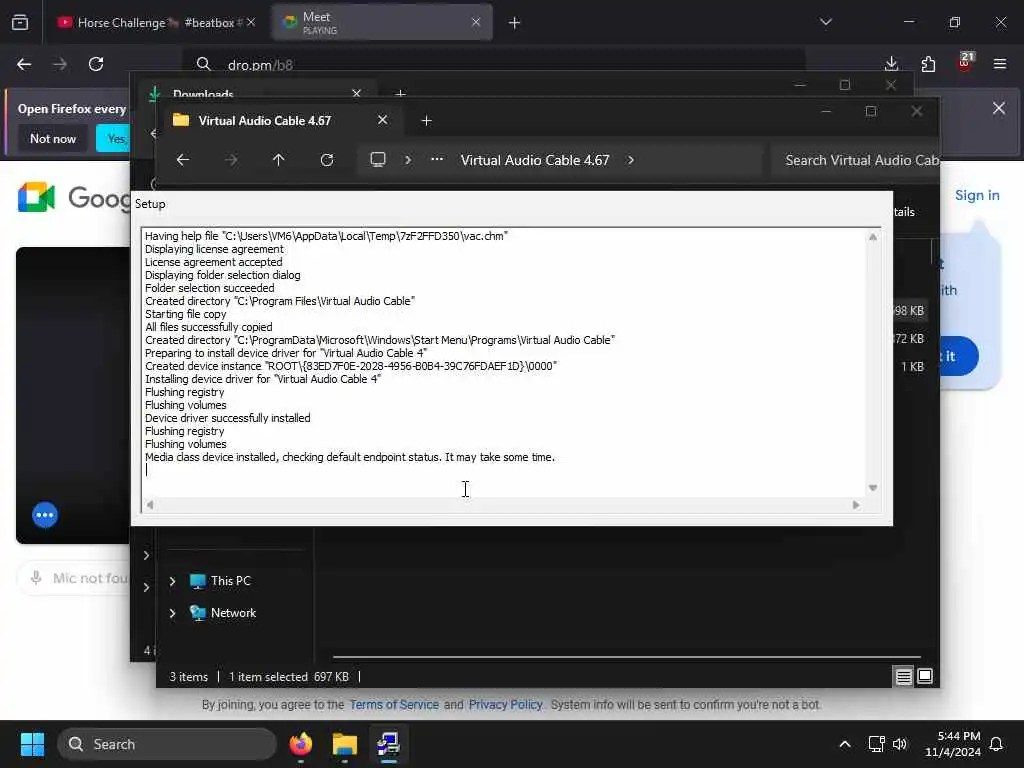Dismiss Open Firefox notification bar

[999, 108]
